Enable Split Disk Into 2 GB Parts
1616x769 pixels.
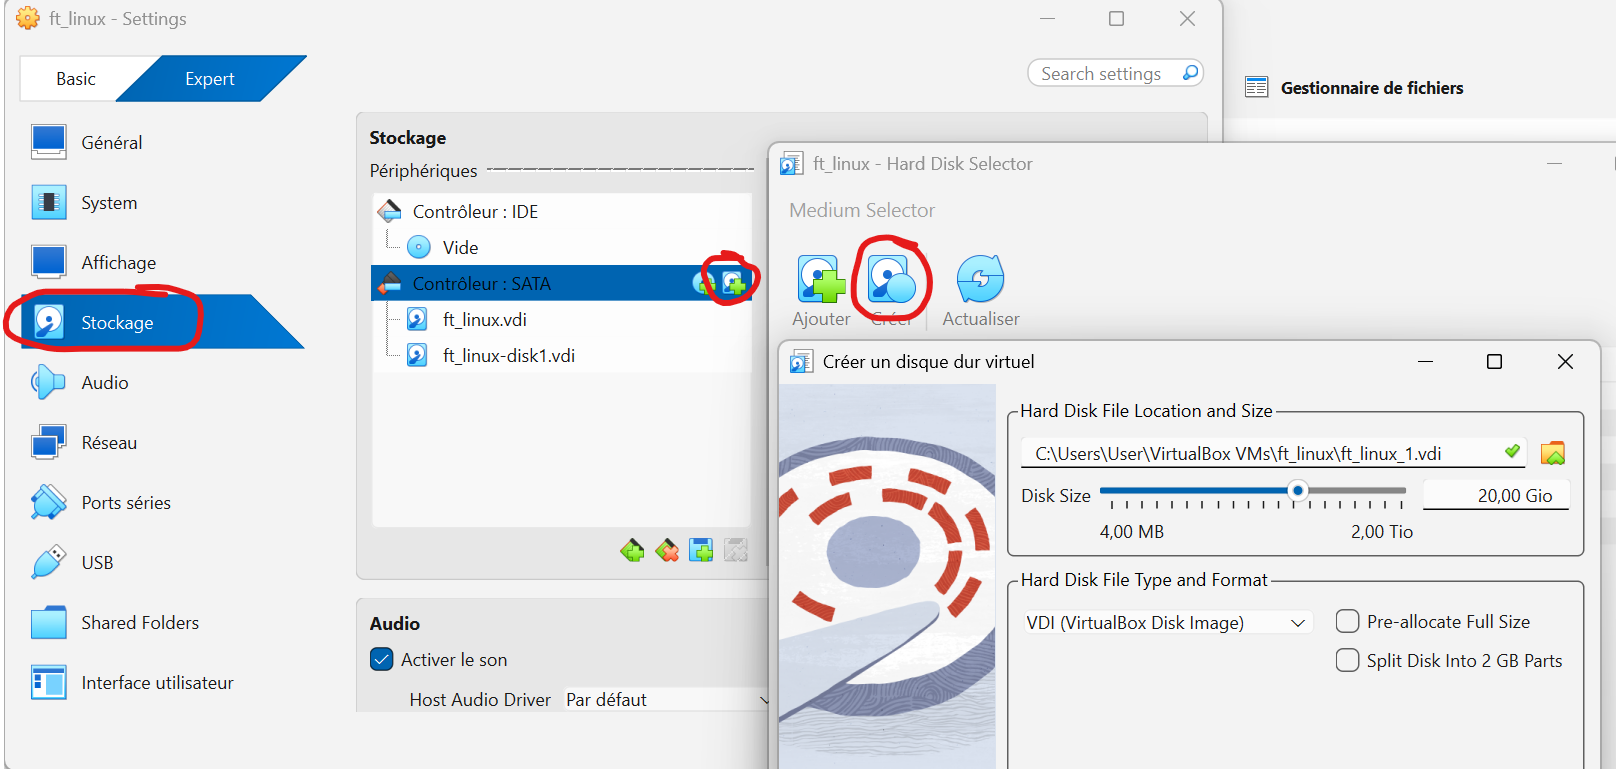click(x=1347, y=661)
